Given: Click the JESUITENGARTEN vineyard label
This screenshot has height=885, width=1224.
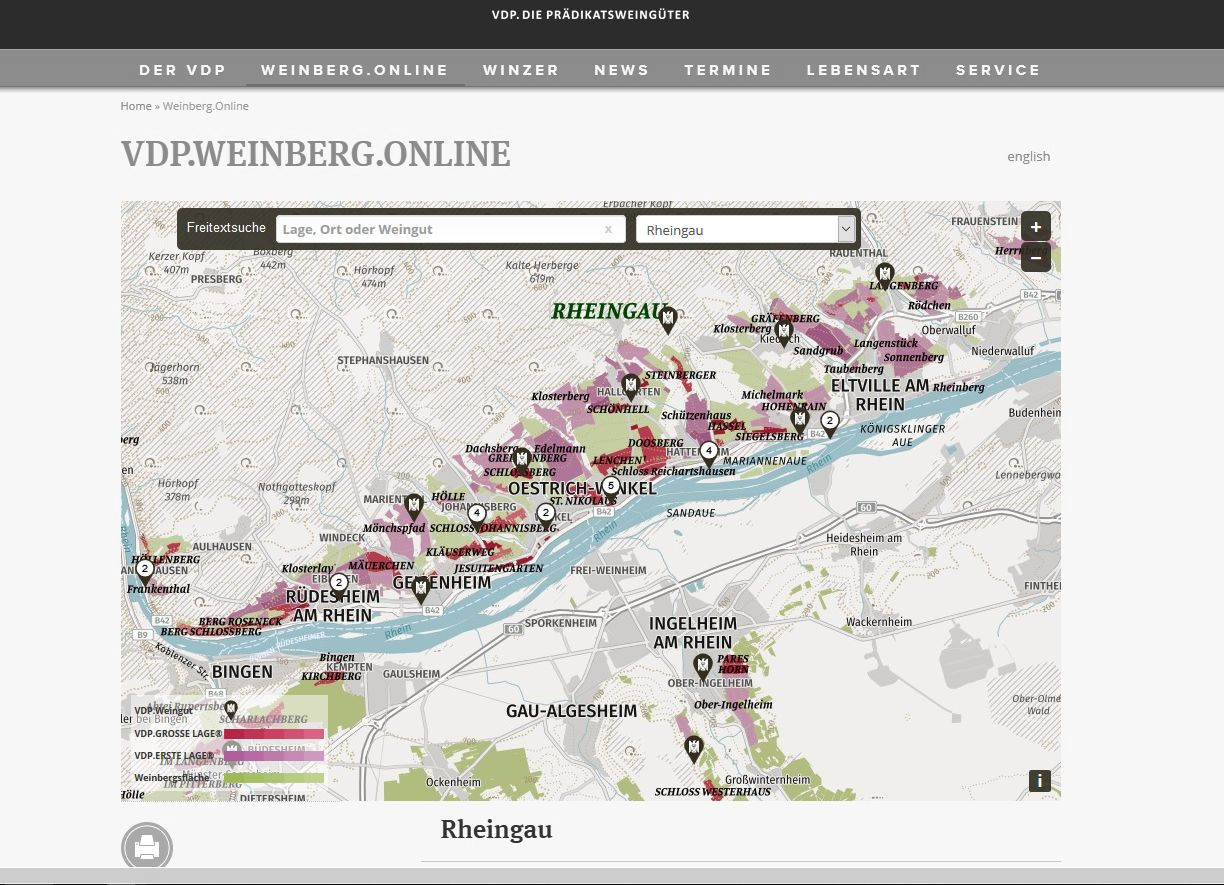Looking at the screenshot, I should pyautogui.click(x=499, y=568).
